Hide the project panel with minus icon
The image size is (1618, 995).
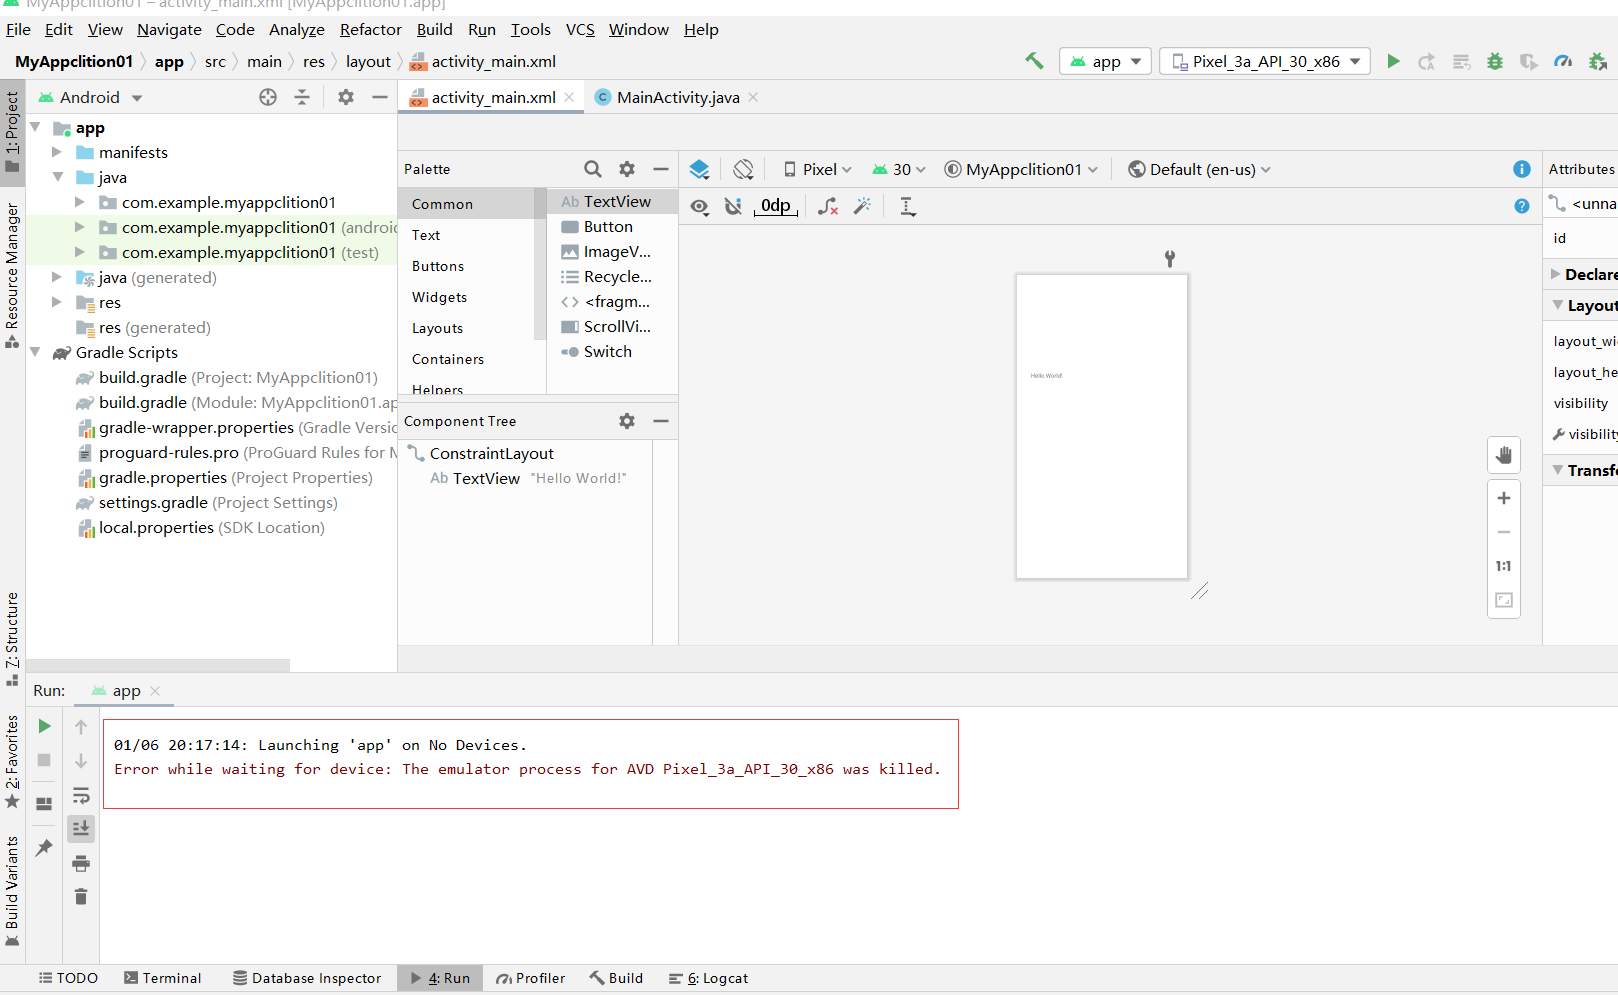click(x=380, y=97)
